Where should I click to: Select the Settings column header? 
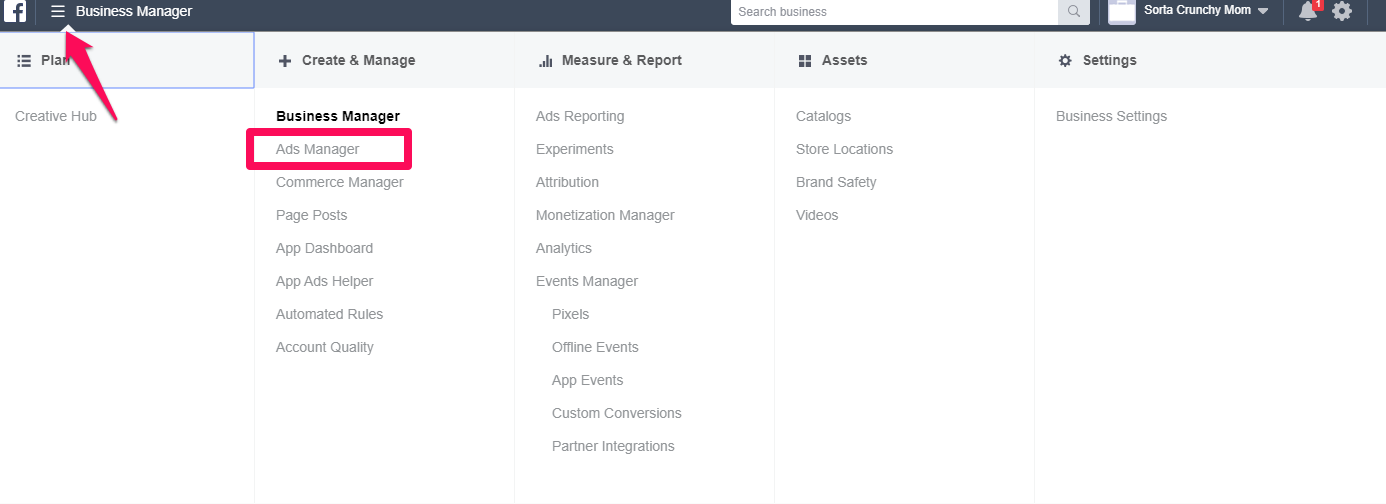point(1210,60)
